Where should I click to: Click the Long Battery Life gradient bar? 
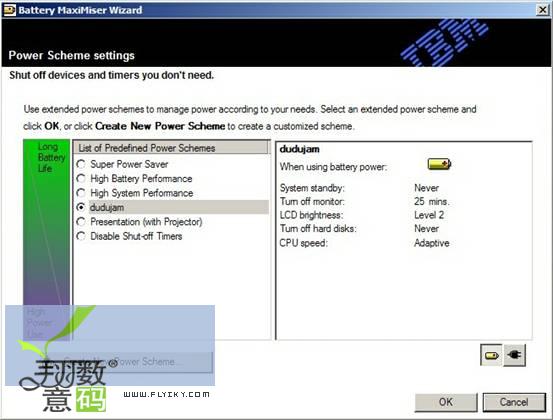[47, 240]
